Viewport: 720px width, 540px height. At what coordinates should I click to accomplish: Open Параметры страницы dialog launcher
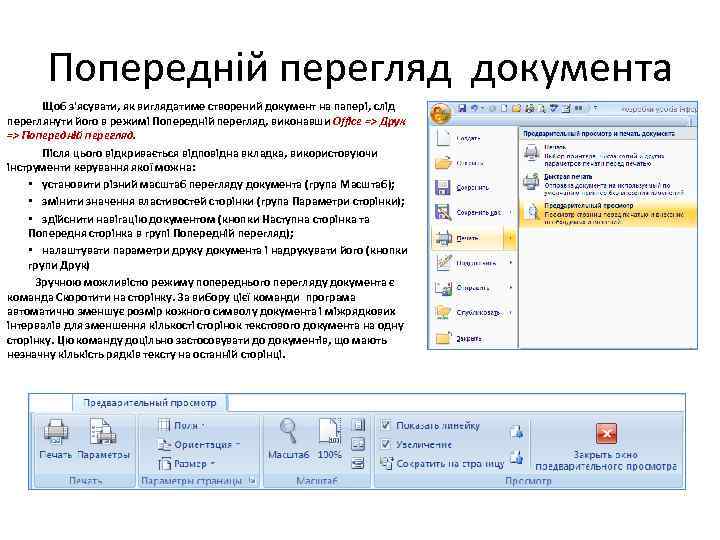252,481
